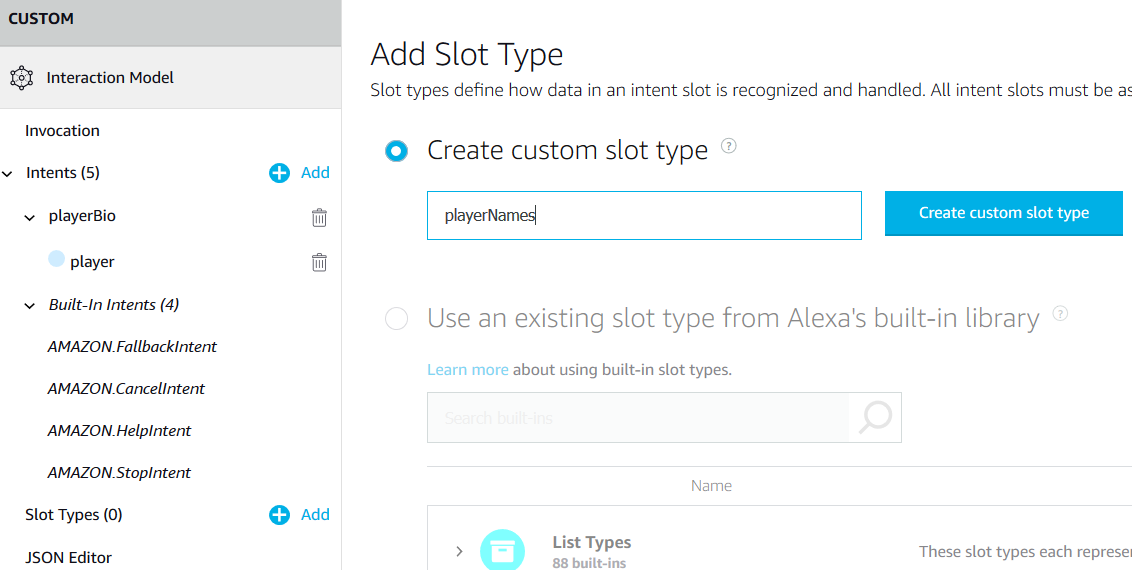Collapse the Intents section chevron
The width and height of the screenshot is (1132, 570).
[x=8, y=174]
